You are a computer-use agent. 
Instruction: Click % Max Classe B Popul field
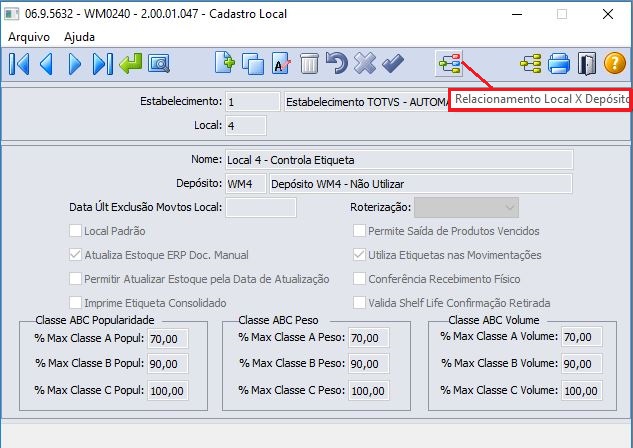(x=168, y=364)
